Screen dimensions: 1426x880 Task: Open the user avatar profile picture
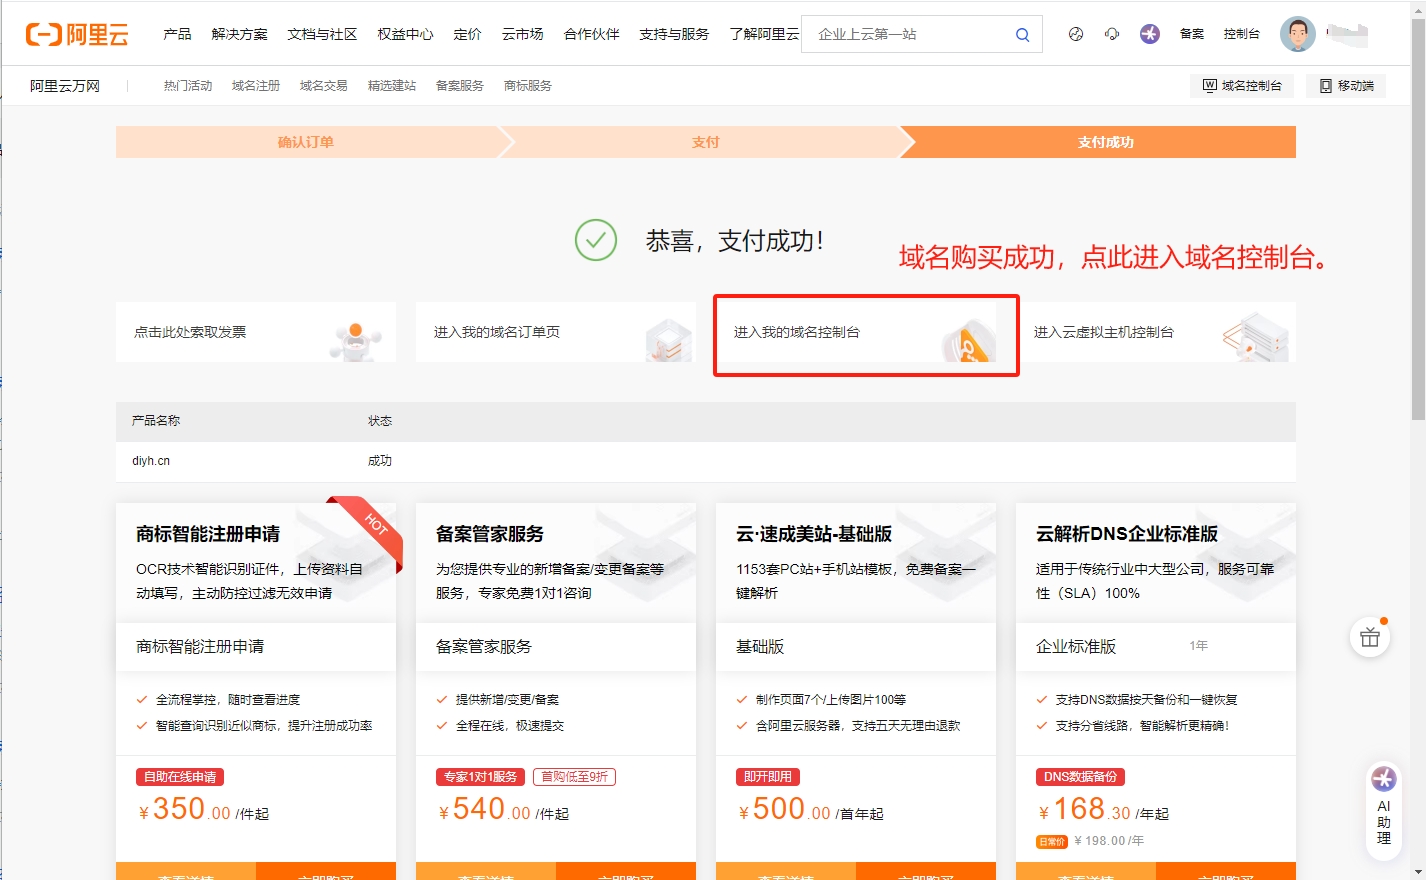pos(1297,33)
